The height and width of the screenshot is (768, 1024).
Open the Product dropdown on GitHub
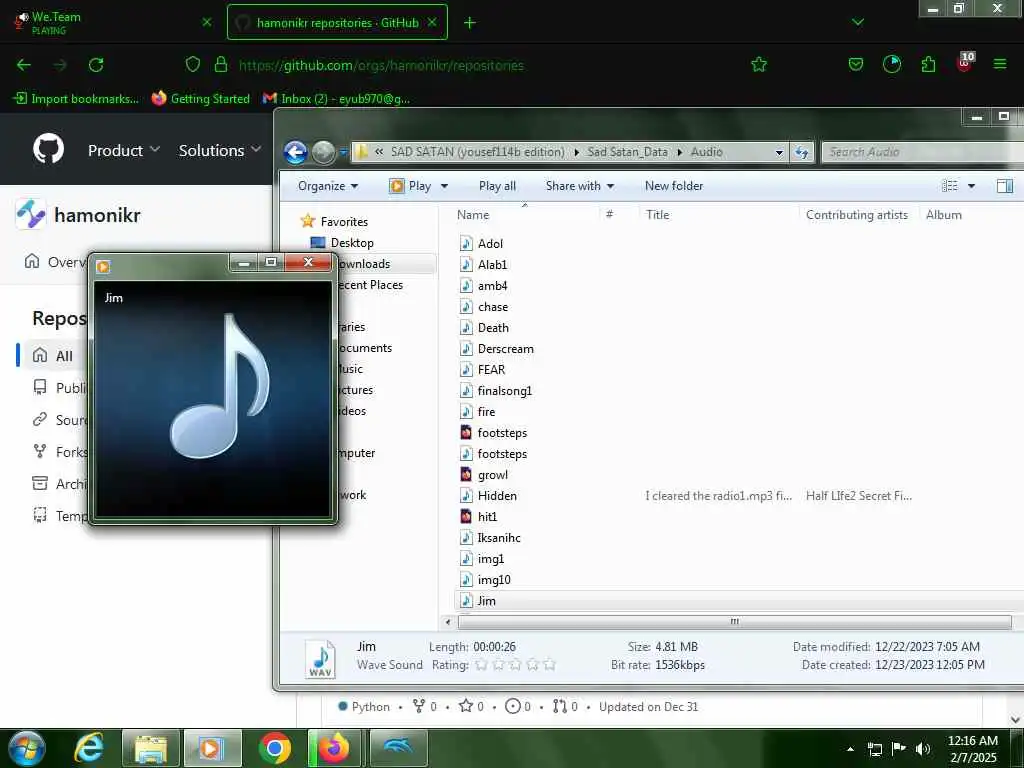pyautogui.click(x=124, y=150)
